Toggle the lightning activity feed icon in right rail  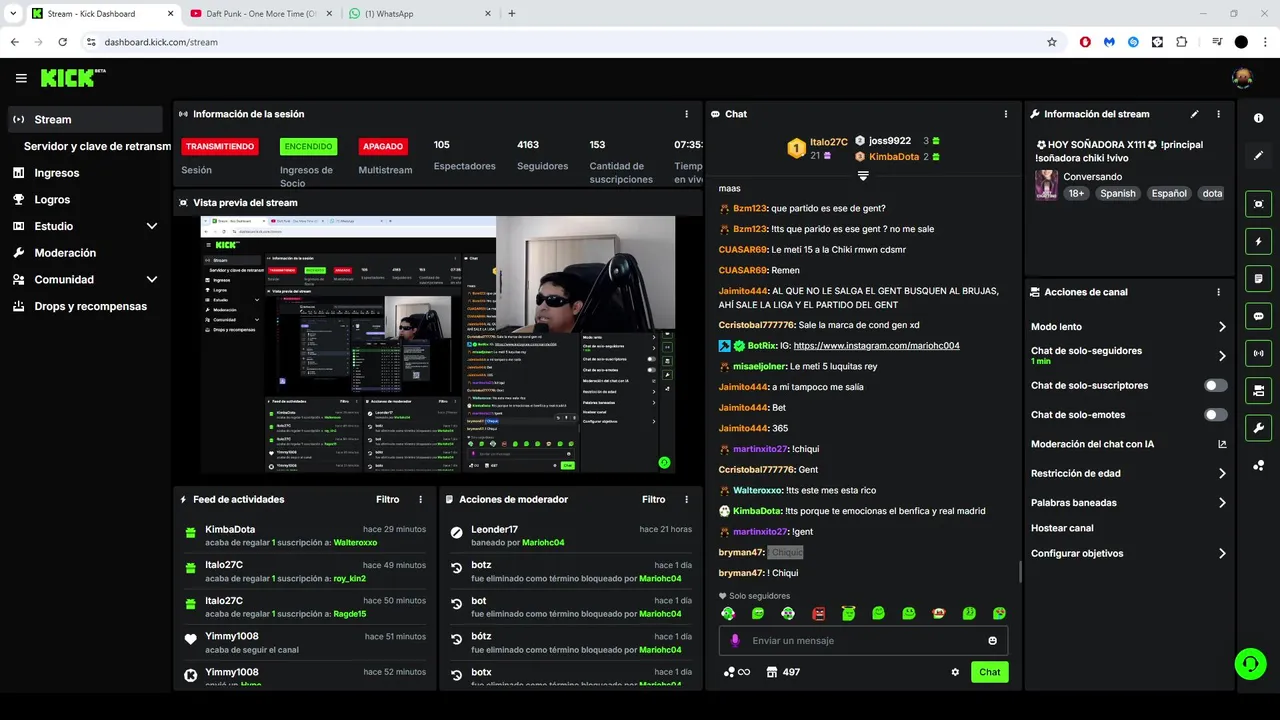point(1258,241)
